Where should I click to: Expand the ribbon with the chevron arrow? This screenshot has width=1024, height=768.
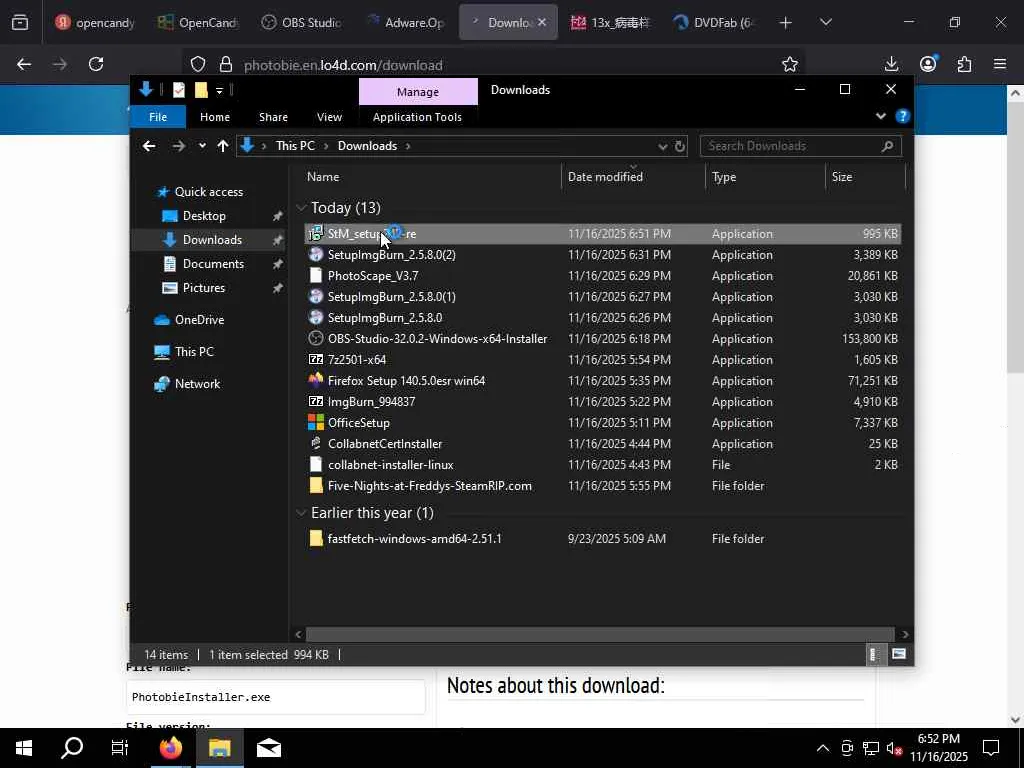click(880, 116)
